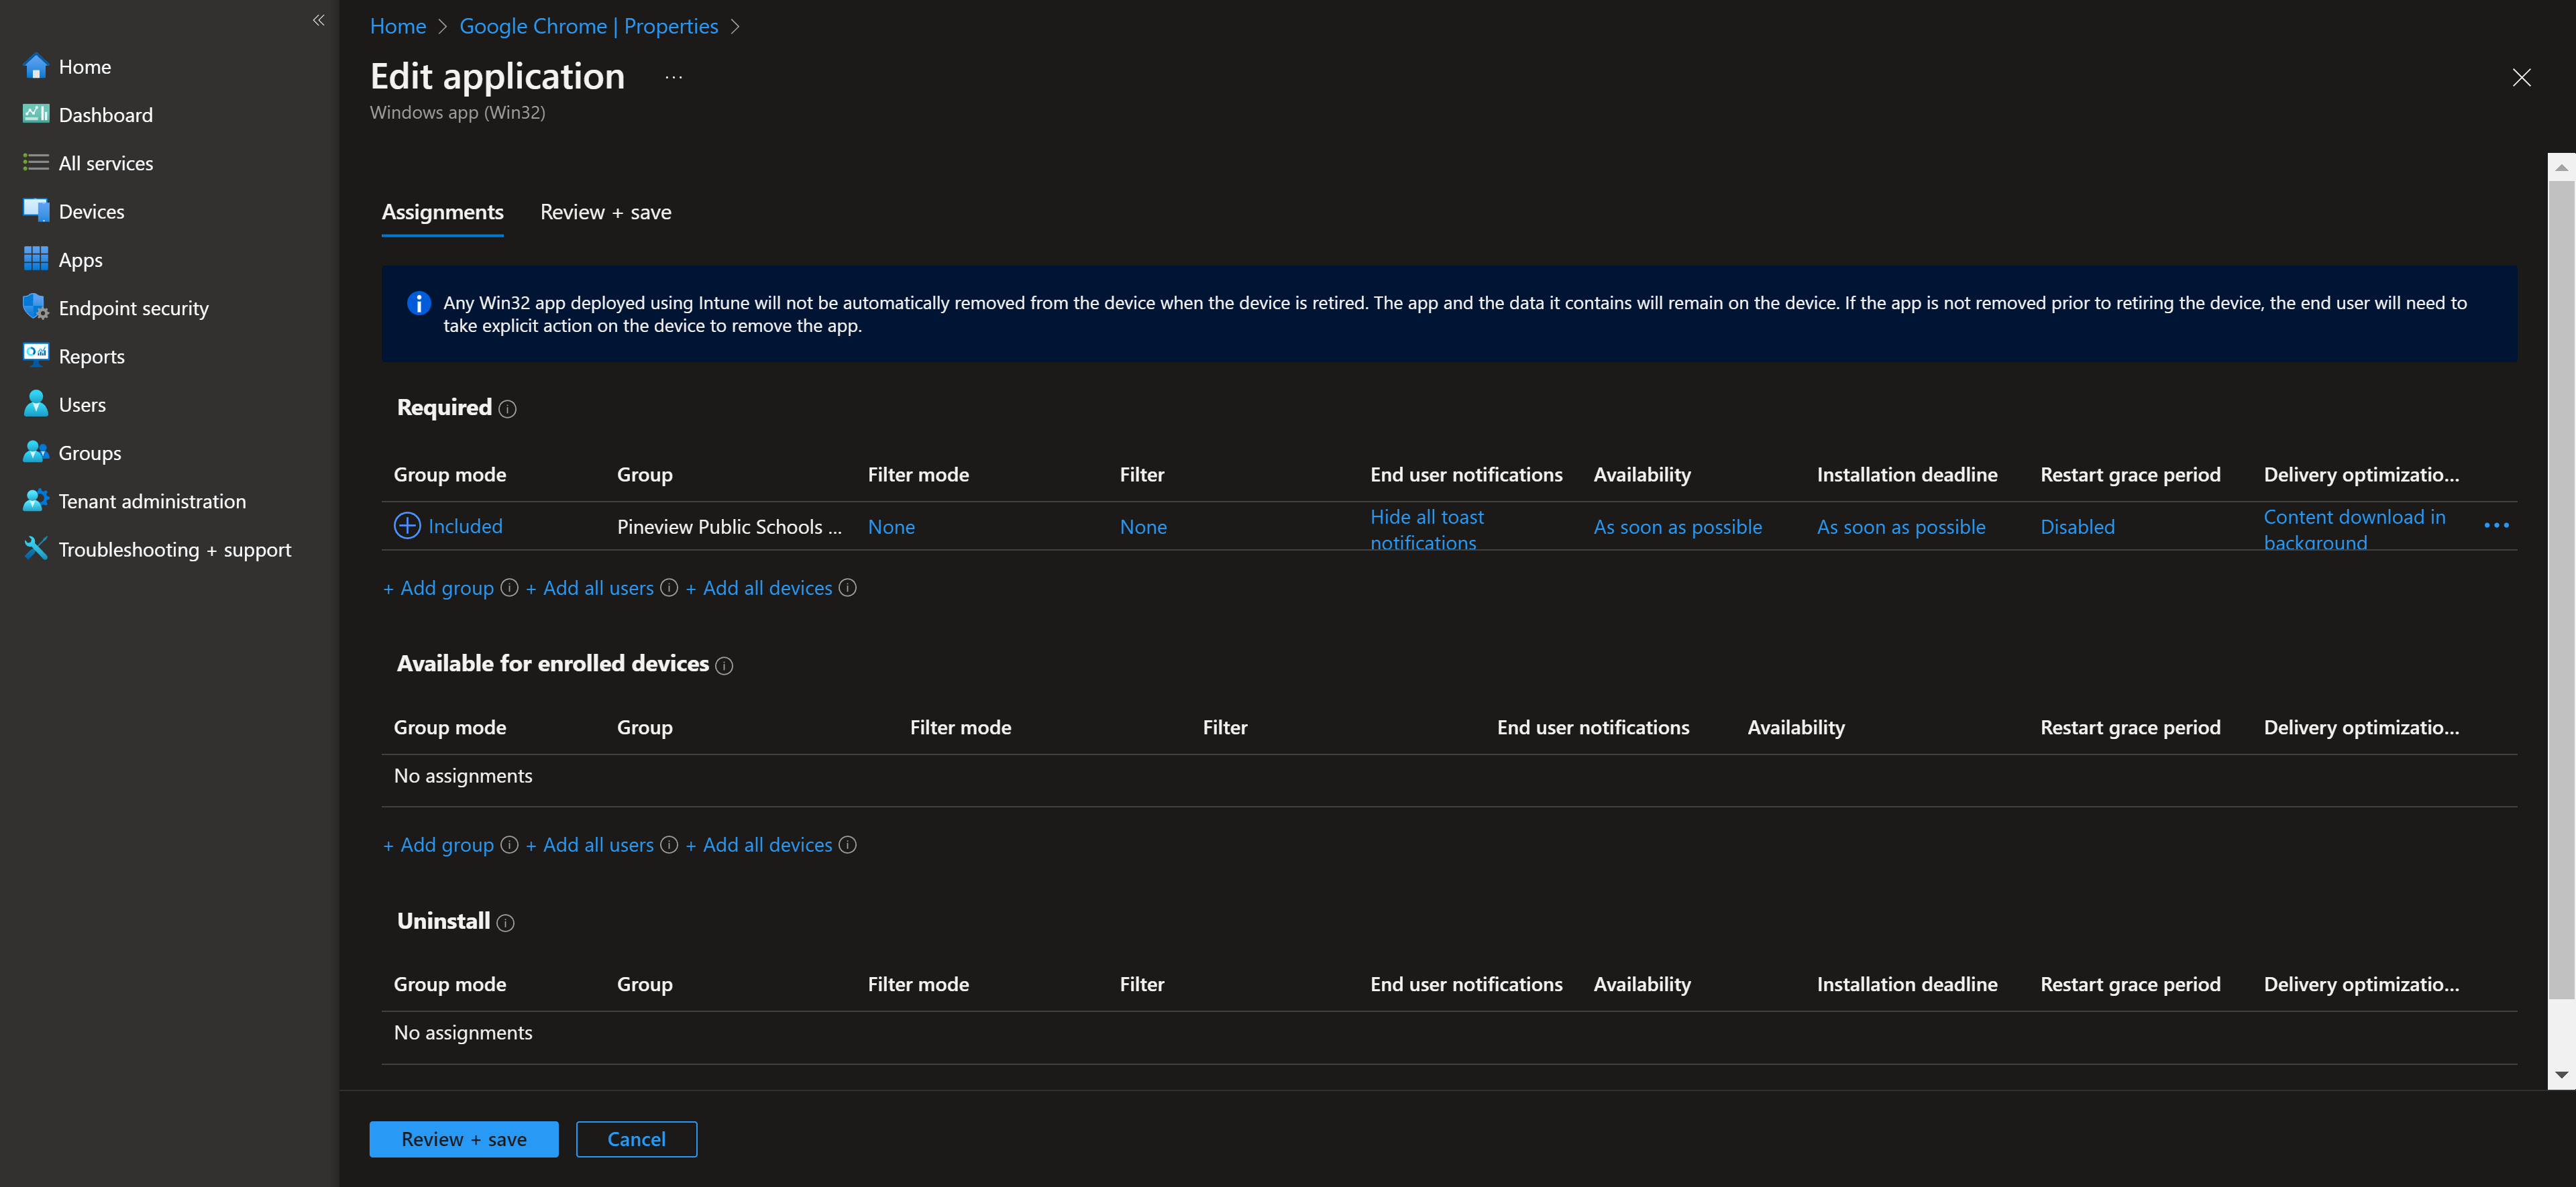Click the Uninstall section heading
Viewport: 2576px width, 1187px height.
tap(443, 921)
